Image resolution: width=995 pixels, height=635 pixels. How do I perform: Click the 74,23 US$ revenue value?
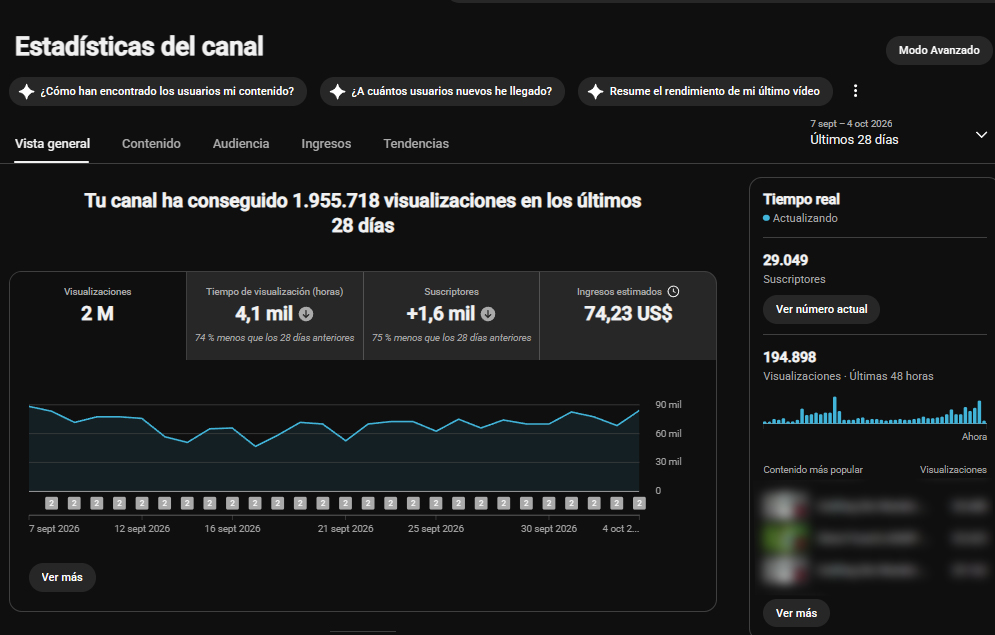click(628, 313)
